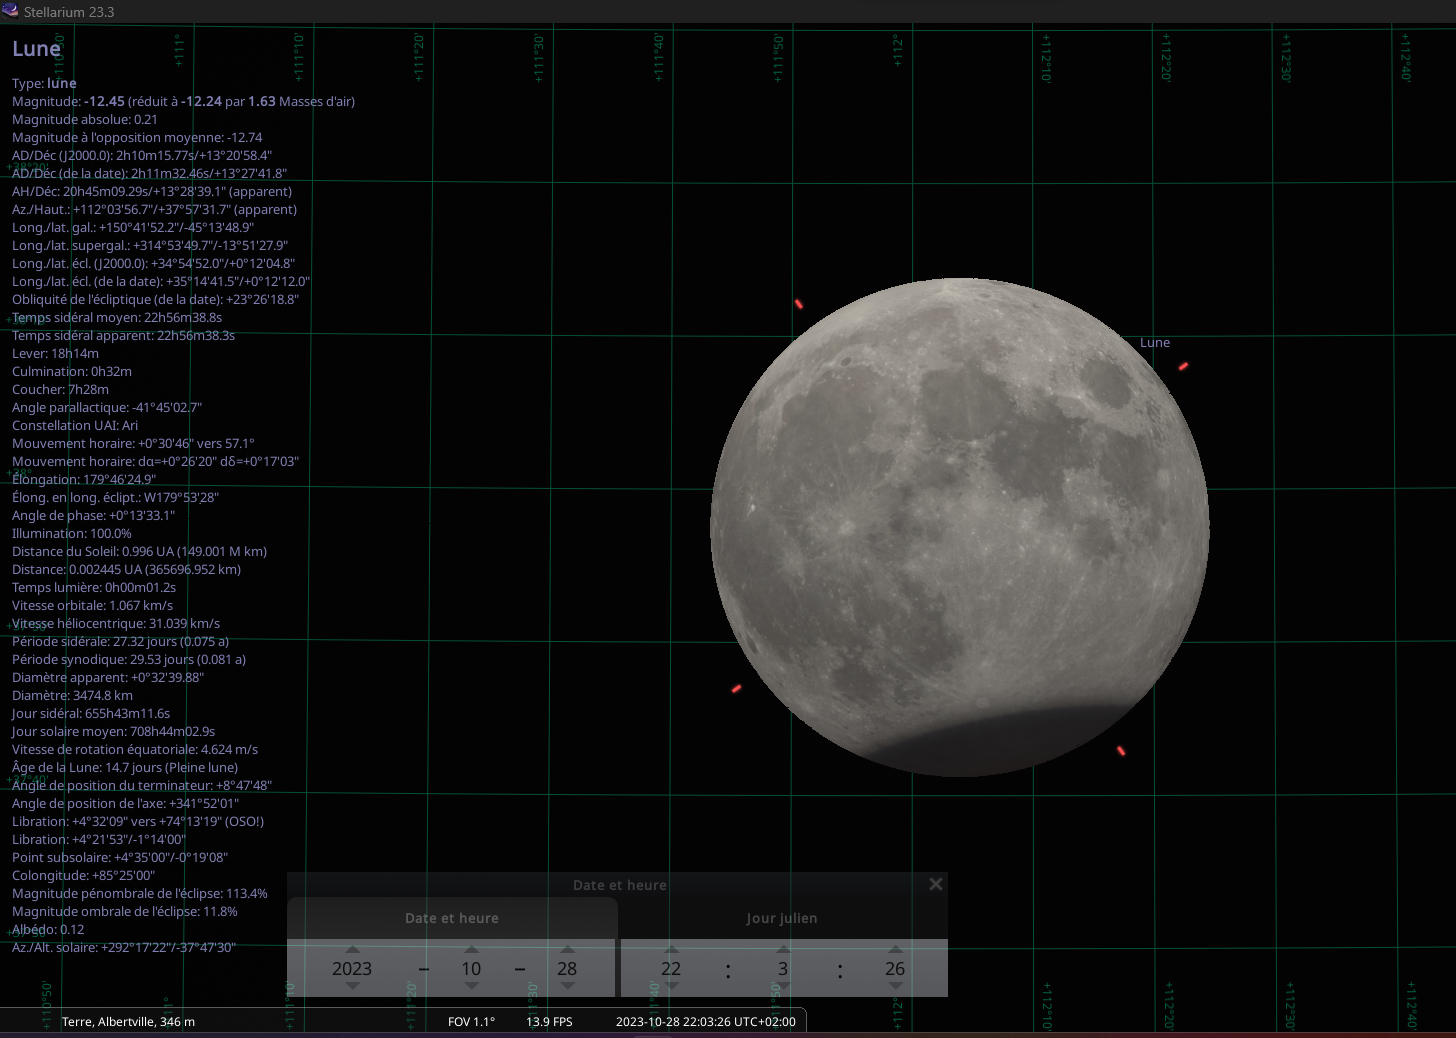Viewport: 1456px width, 1038px height.
Task: Click the Temps lumière: 0h00m01.2s line
Action: (94, 587)
